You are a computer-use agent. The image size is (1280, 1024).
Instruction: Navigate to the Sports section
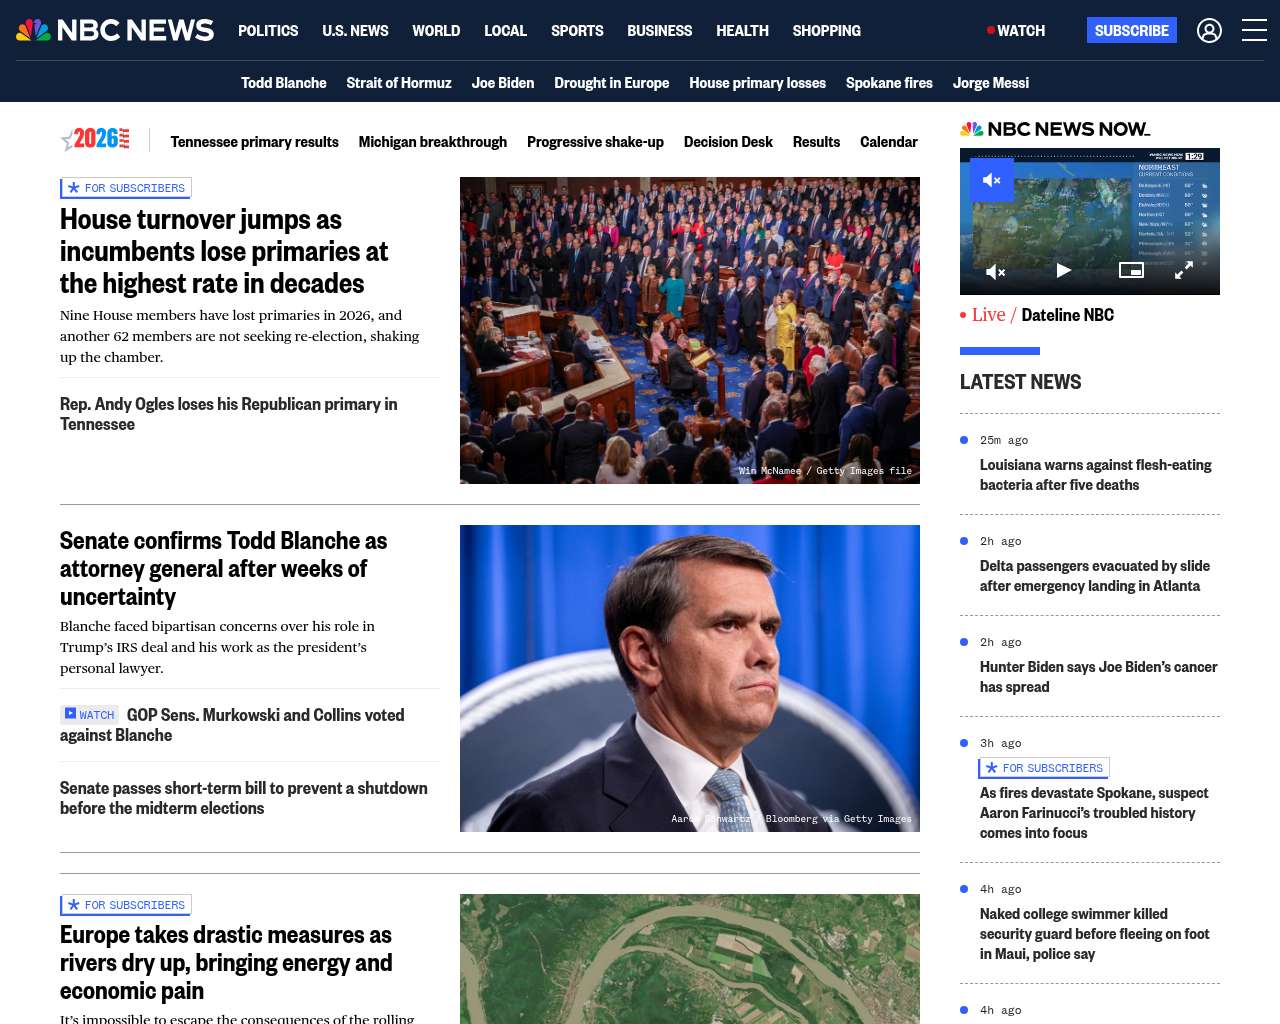point(577,31)
